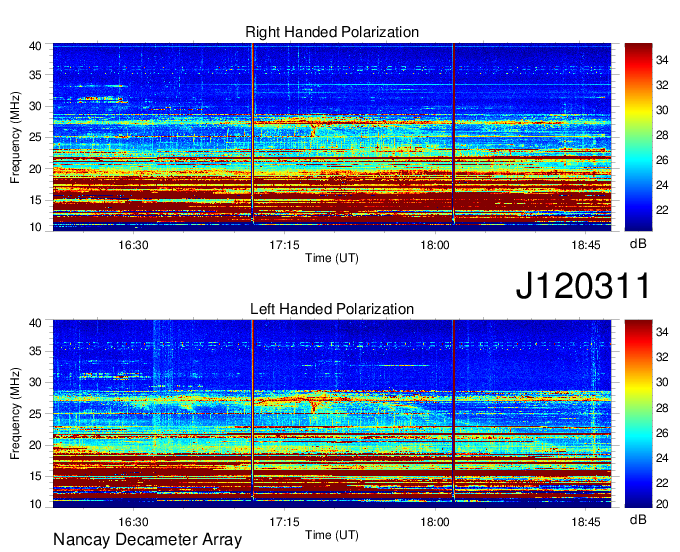Click the 'dB' label of bottom colorbar
This screenshot has height=552, width=680.
(638, 519)
